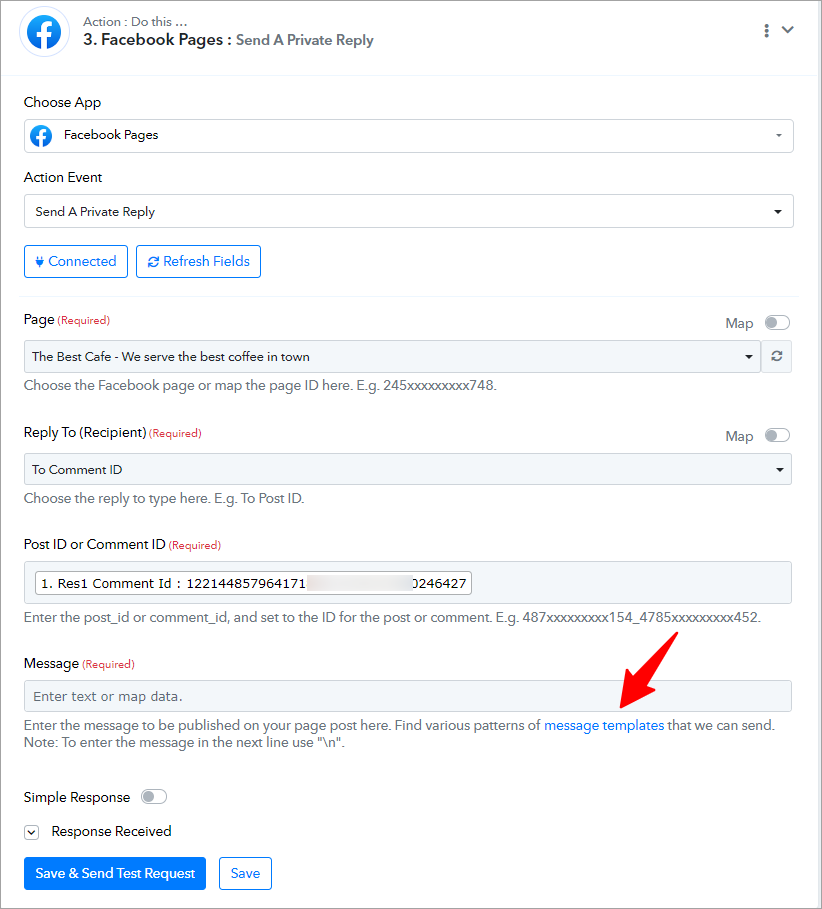
Task: Open the Page selection dropdown
Action: click(392, 357)
